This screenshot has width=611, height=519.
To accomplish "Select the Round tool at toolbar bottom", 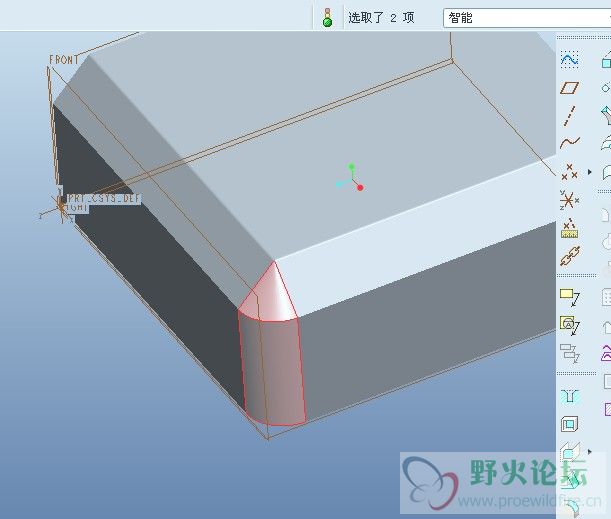I will click(574, 508).
